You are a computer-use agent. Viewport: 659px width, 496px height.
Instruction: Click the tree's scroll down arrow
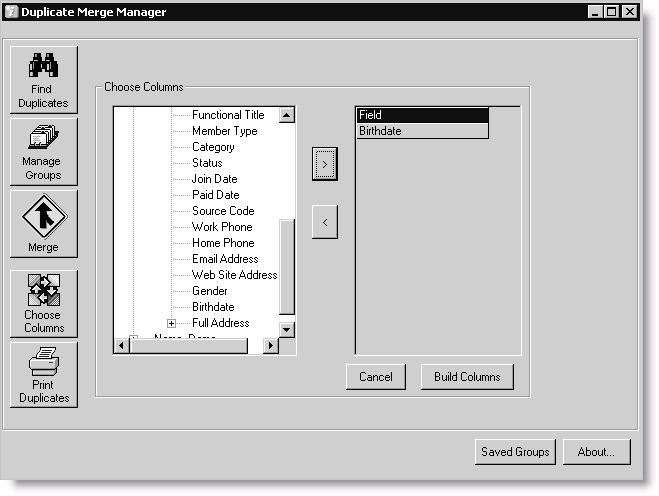[x=287, y=330]
